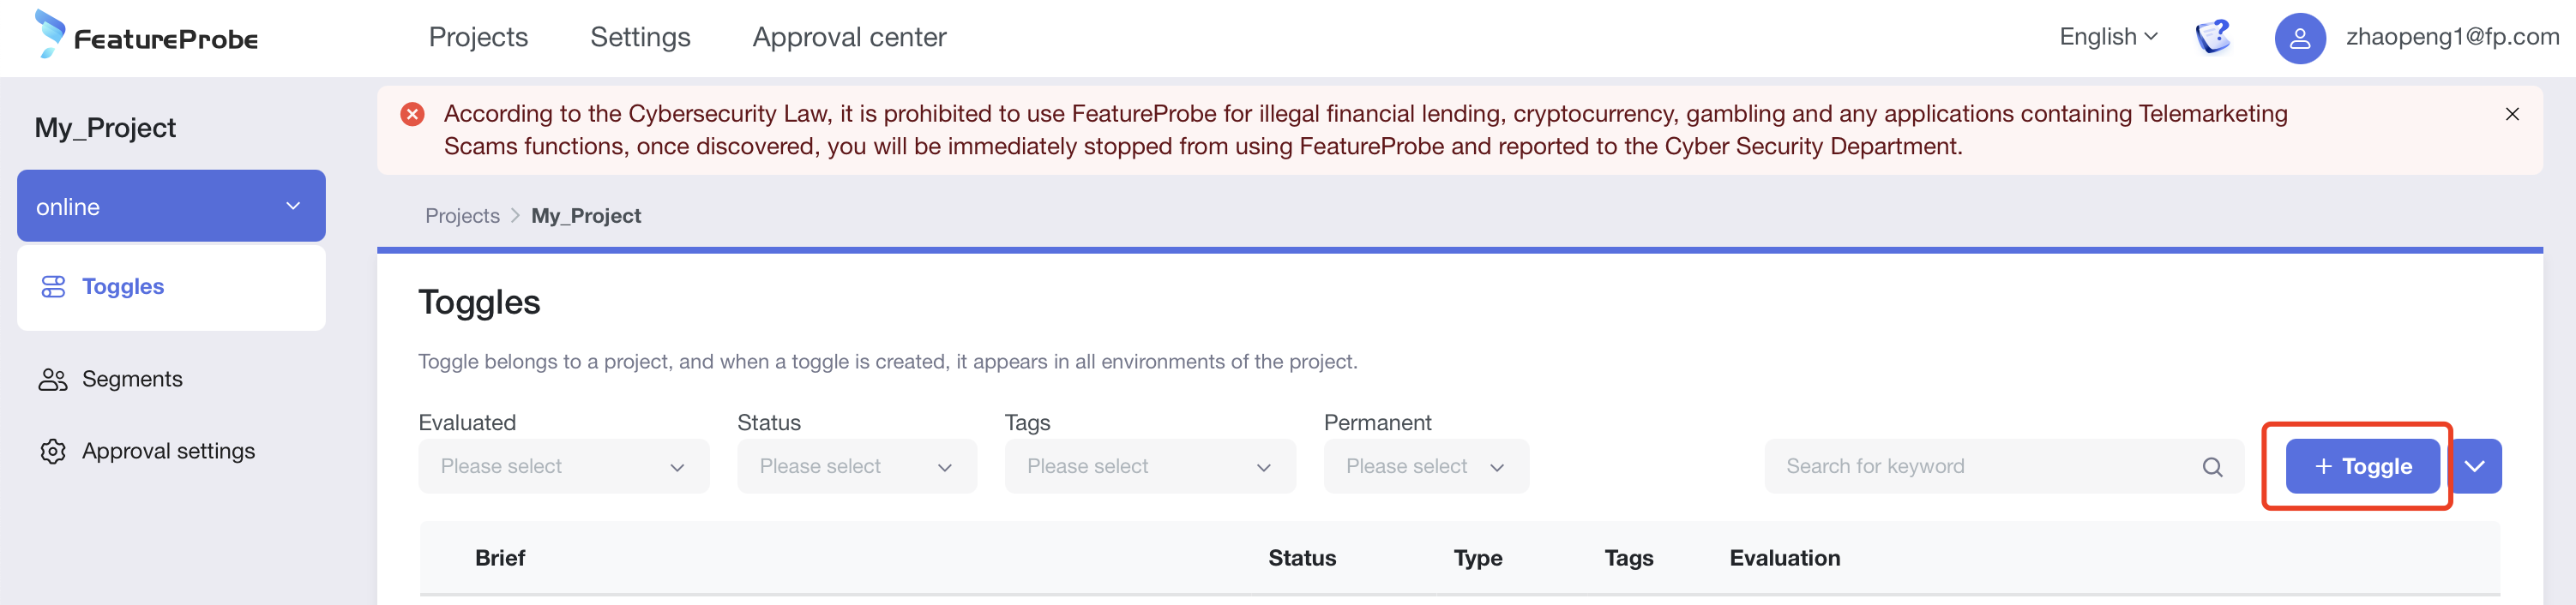
Task: Click the user avatar icon
Action: 2299,38
